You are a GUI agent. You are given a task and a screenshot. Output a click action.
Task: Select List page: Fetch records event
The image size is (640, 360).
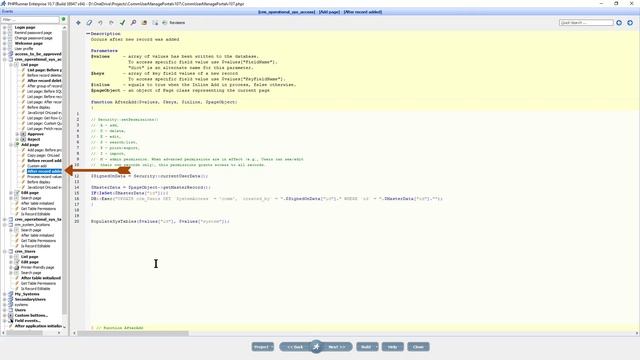[x=44, y=129]
